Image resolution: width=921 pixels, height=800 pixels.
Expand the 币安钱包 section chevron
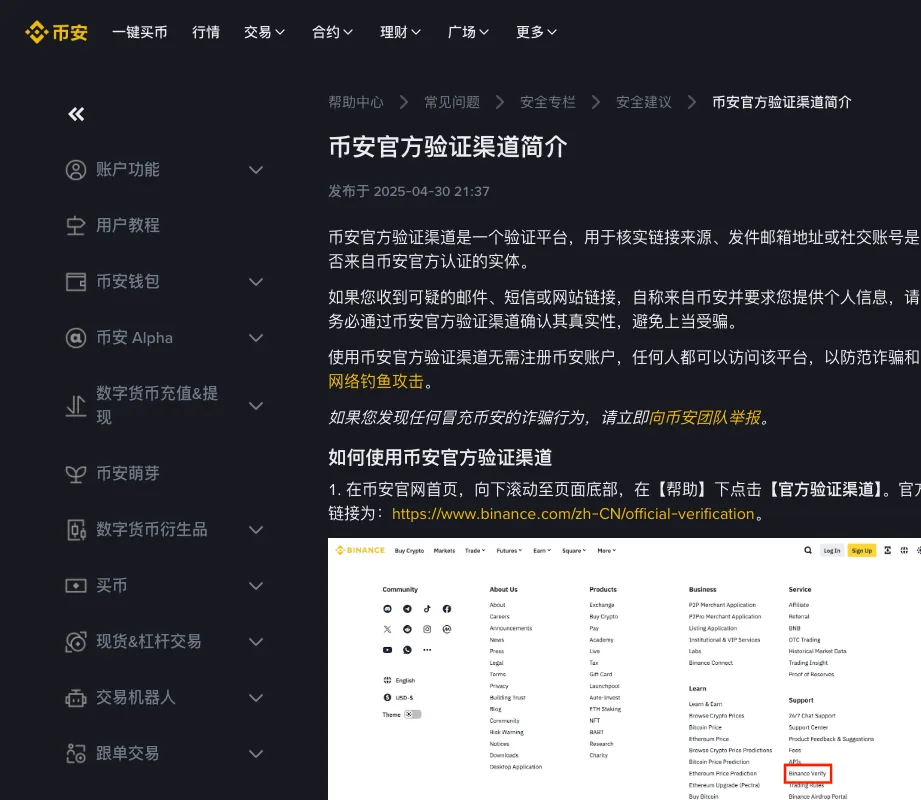click(x=256, y=282)
